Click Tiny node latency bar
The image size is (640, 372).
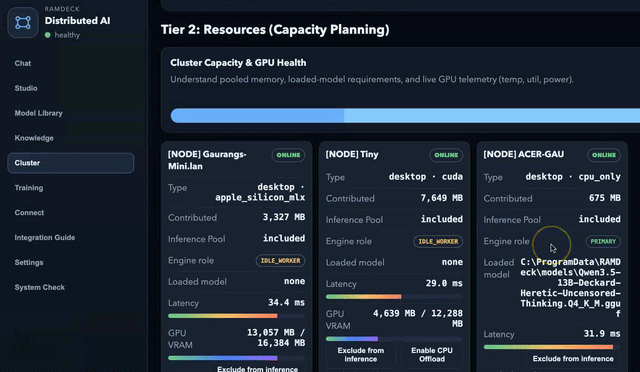point(394,297)
